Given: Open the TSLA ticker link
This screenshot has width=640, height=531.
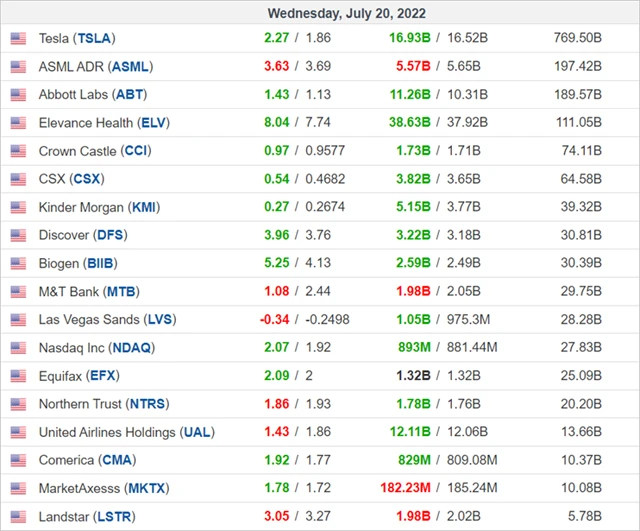Looking at the screenshot, I should pos(93,38).
